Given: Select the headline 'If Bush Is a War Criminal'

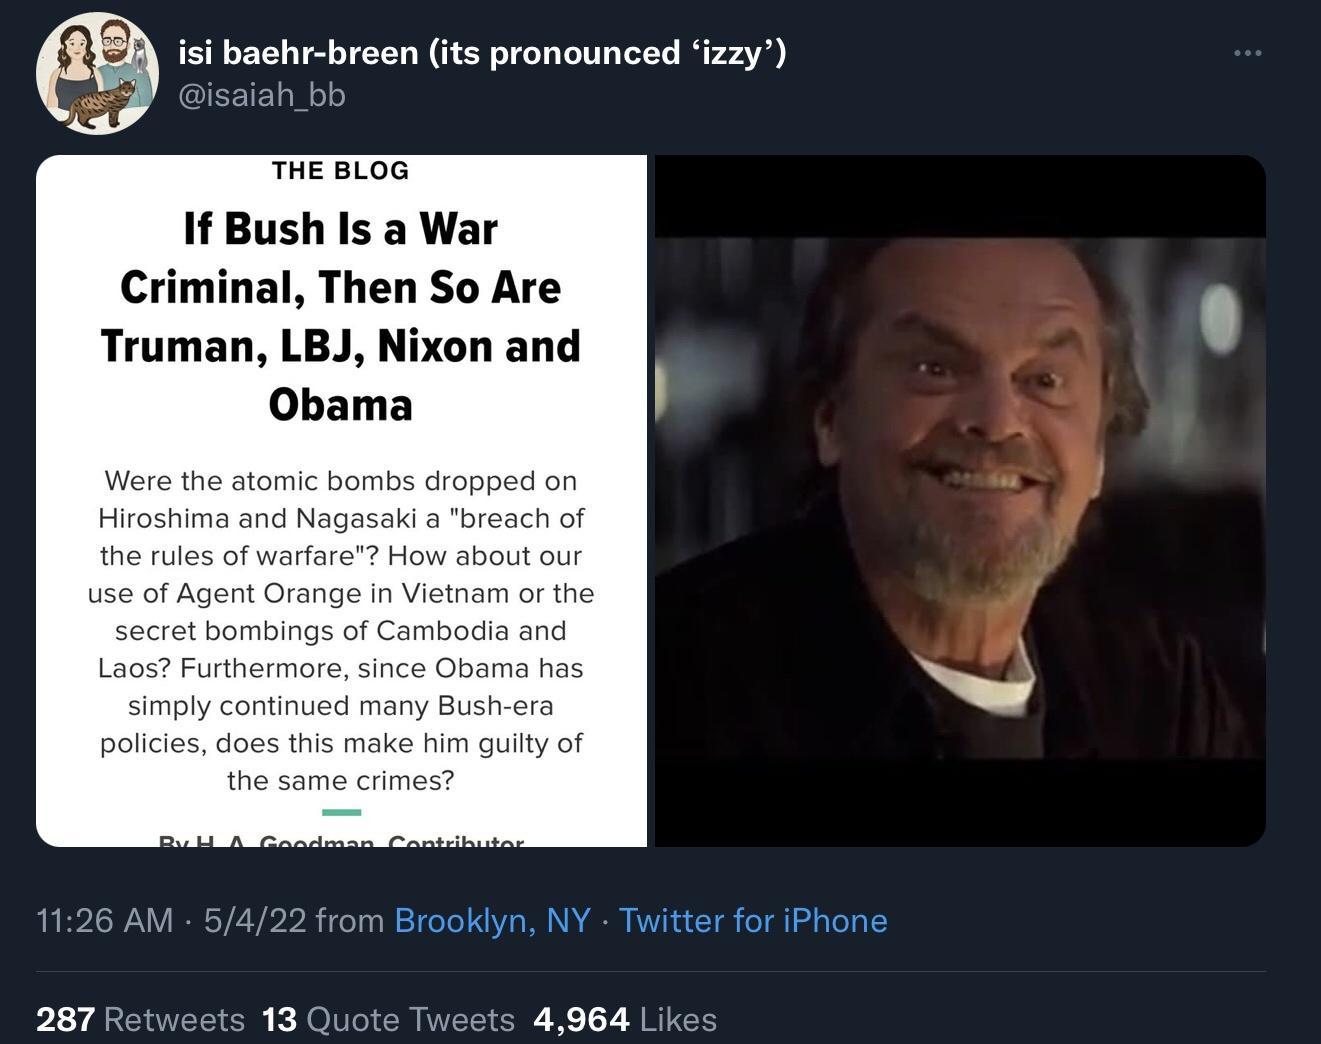Looking at the screenshot, I should [x=341, y=316].
